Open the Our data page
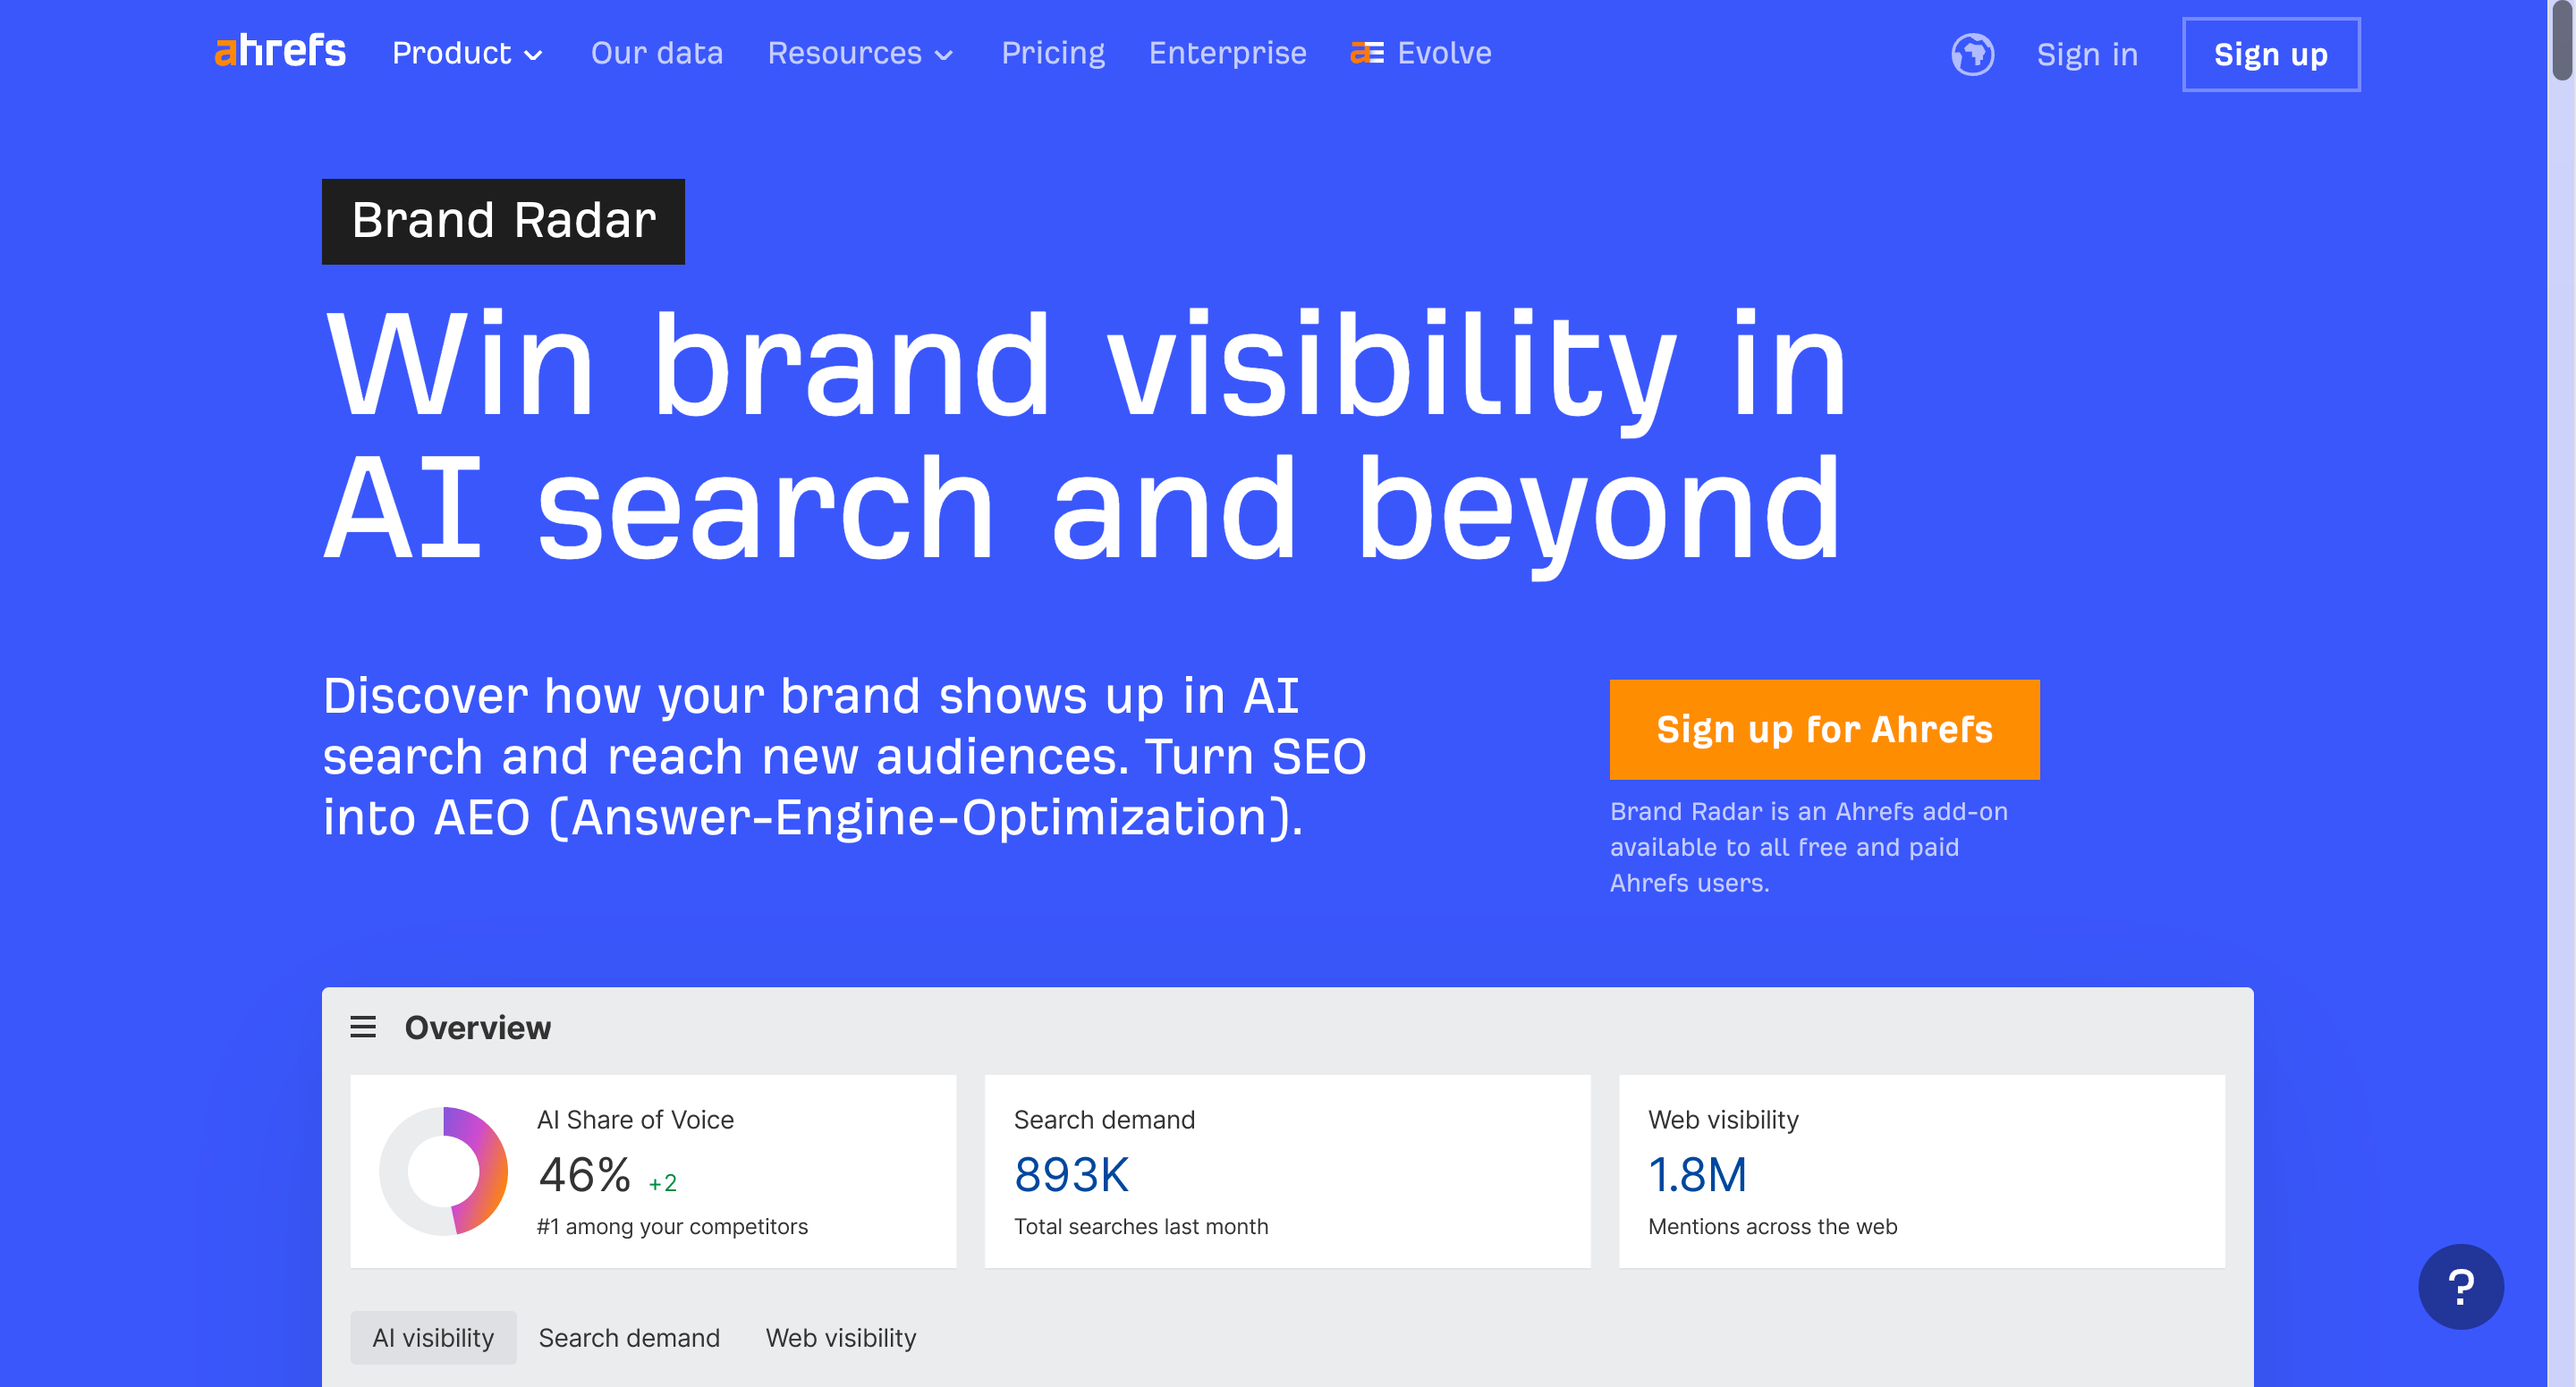The image size is (2576, 1387). click(656, 53)
